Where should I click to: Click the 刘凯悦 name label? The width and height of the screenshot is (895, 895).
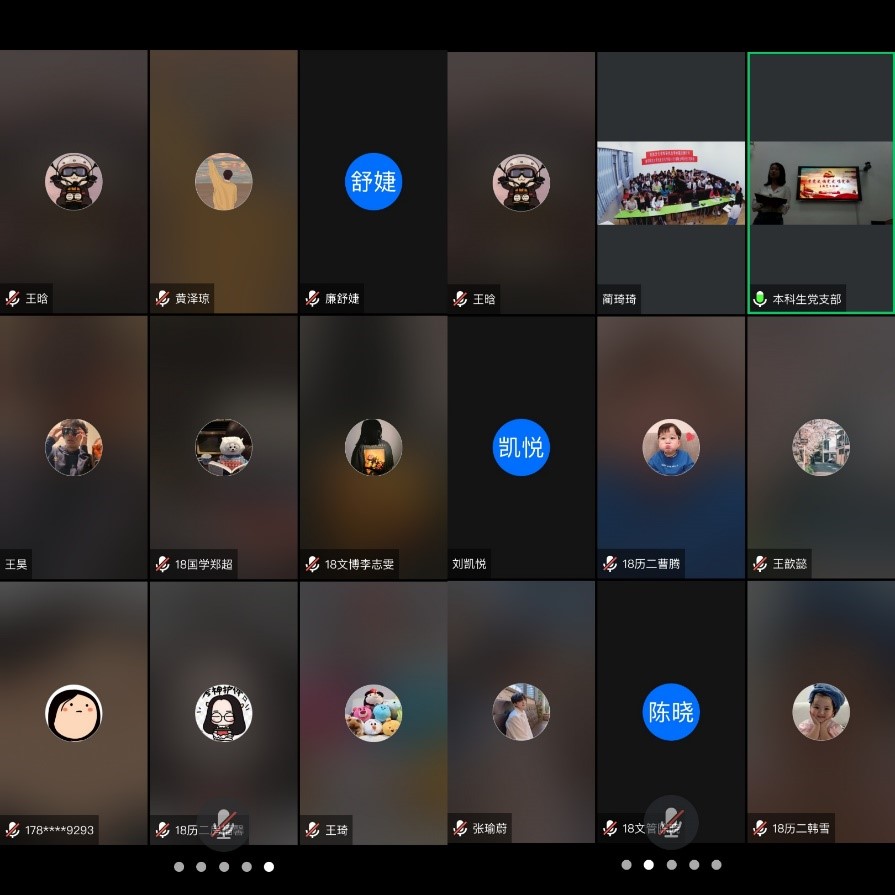pyautogui.click(x=469, y=564)
